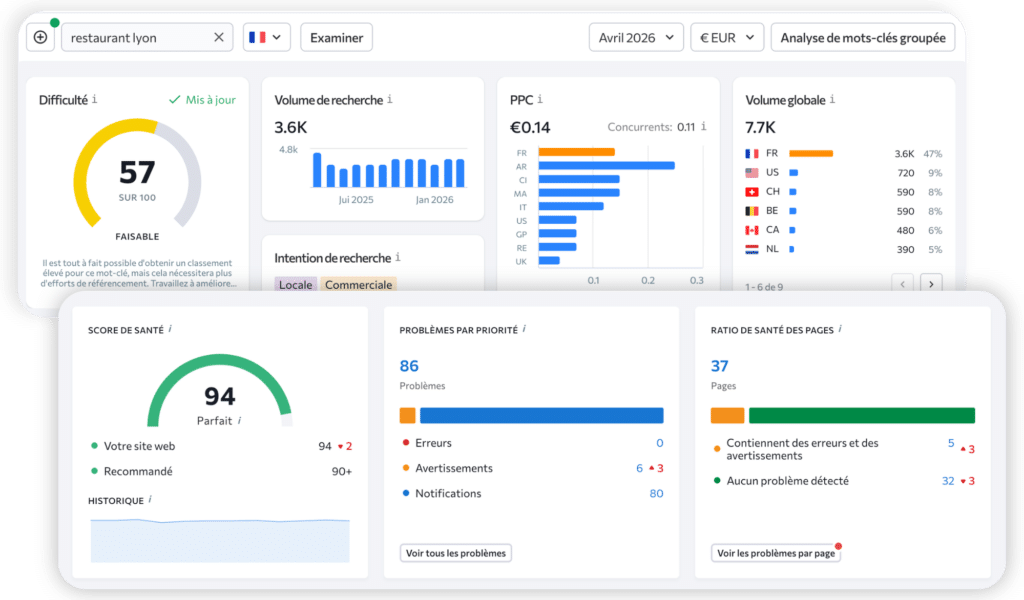Click info icon next to PPC
The height and width of the screenshot is (600, 1024).
[540, 99]
